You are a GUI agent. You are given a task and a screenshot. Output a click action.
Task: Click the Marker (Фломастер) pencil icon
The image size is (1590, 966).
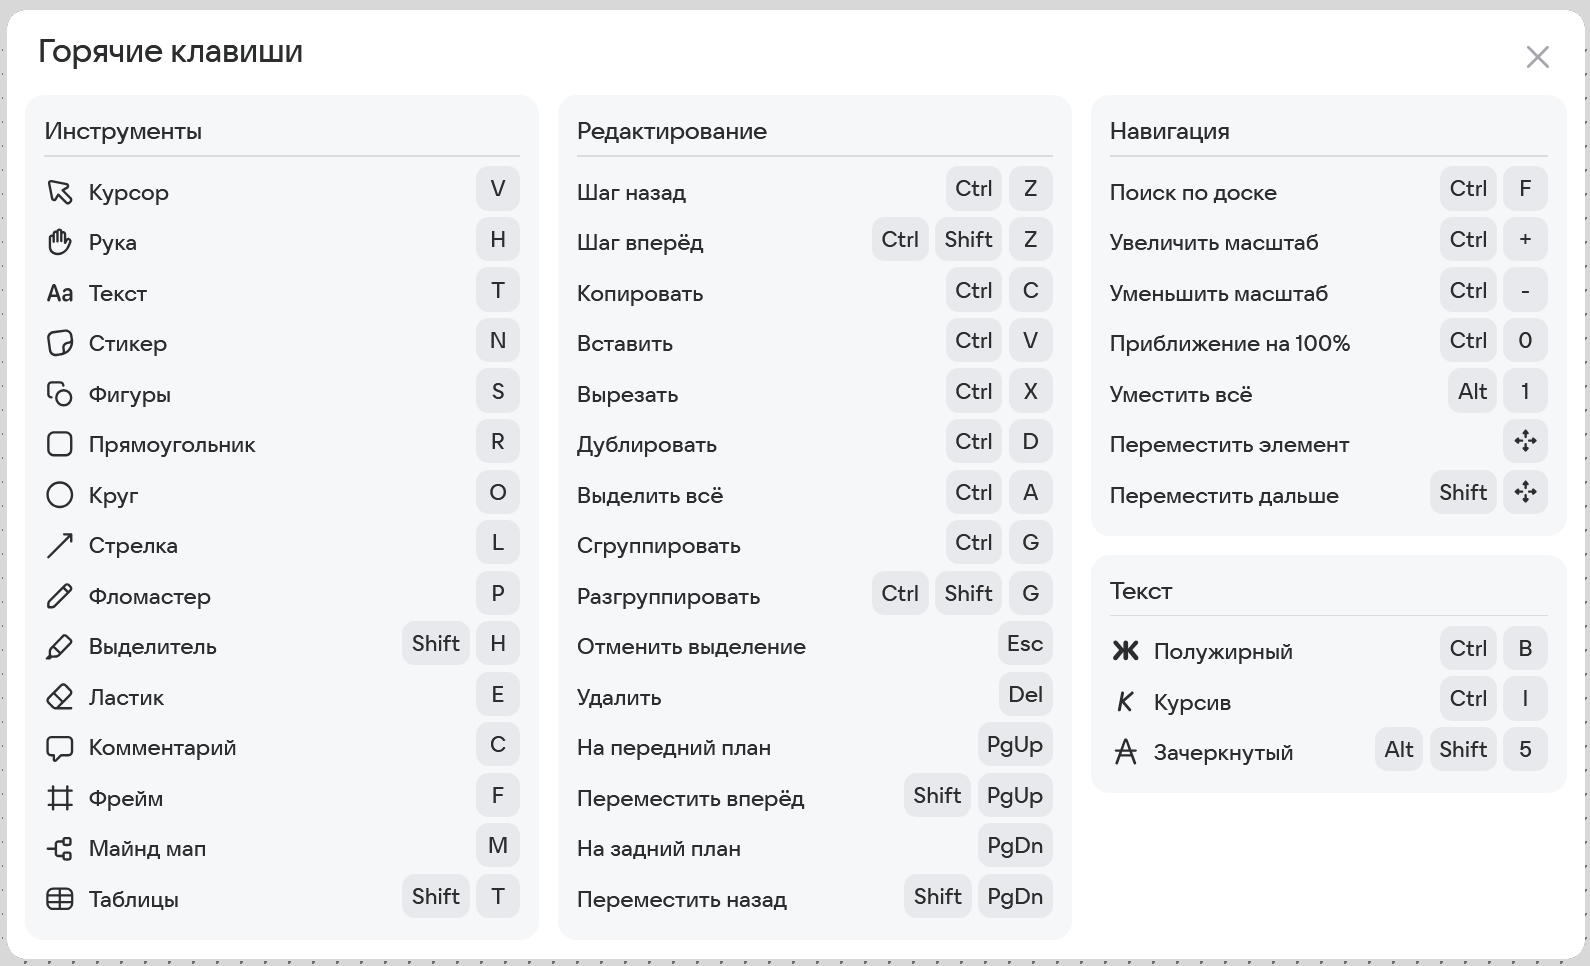60,596
